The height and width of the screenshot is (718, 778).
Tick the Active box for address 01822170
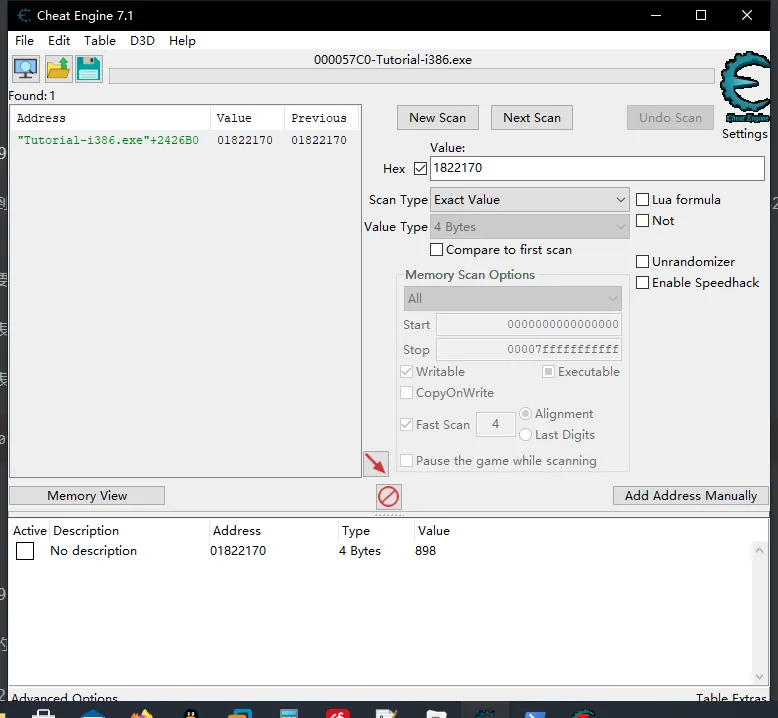(25, 551)
